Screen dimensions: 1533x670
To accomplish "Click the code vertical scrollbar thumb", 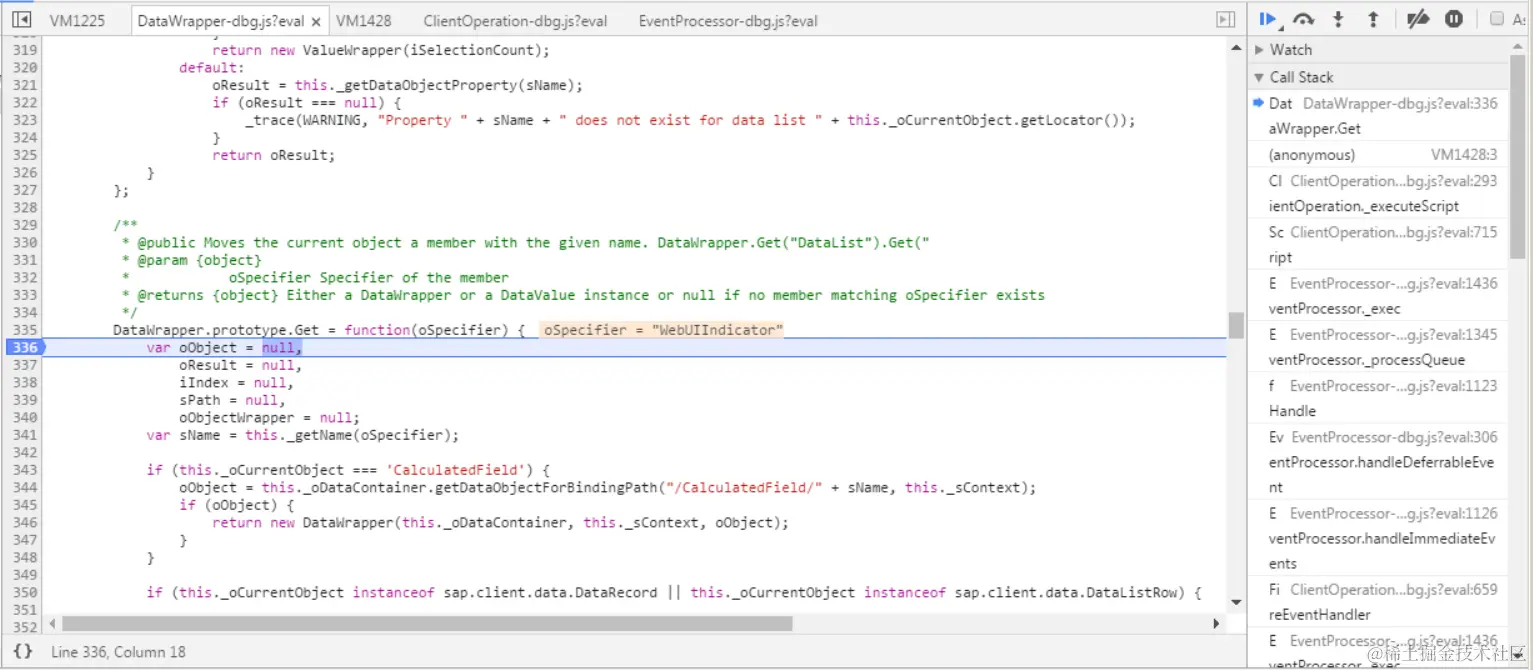I will tap(1236, 326).
